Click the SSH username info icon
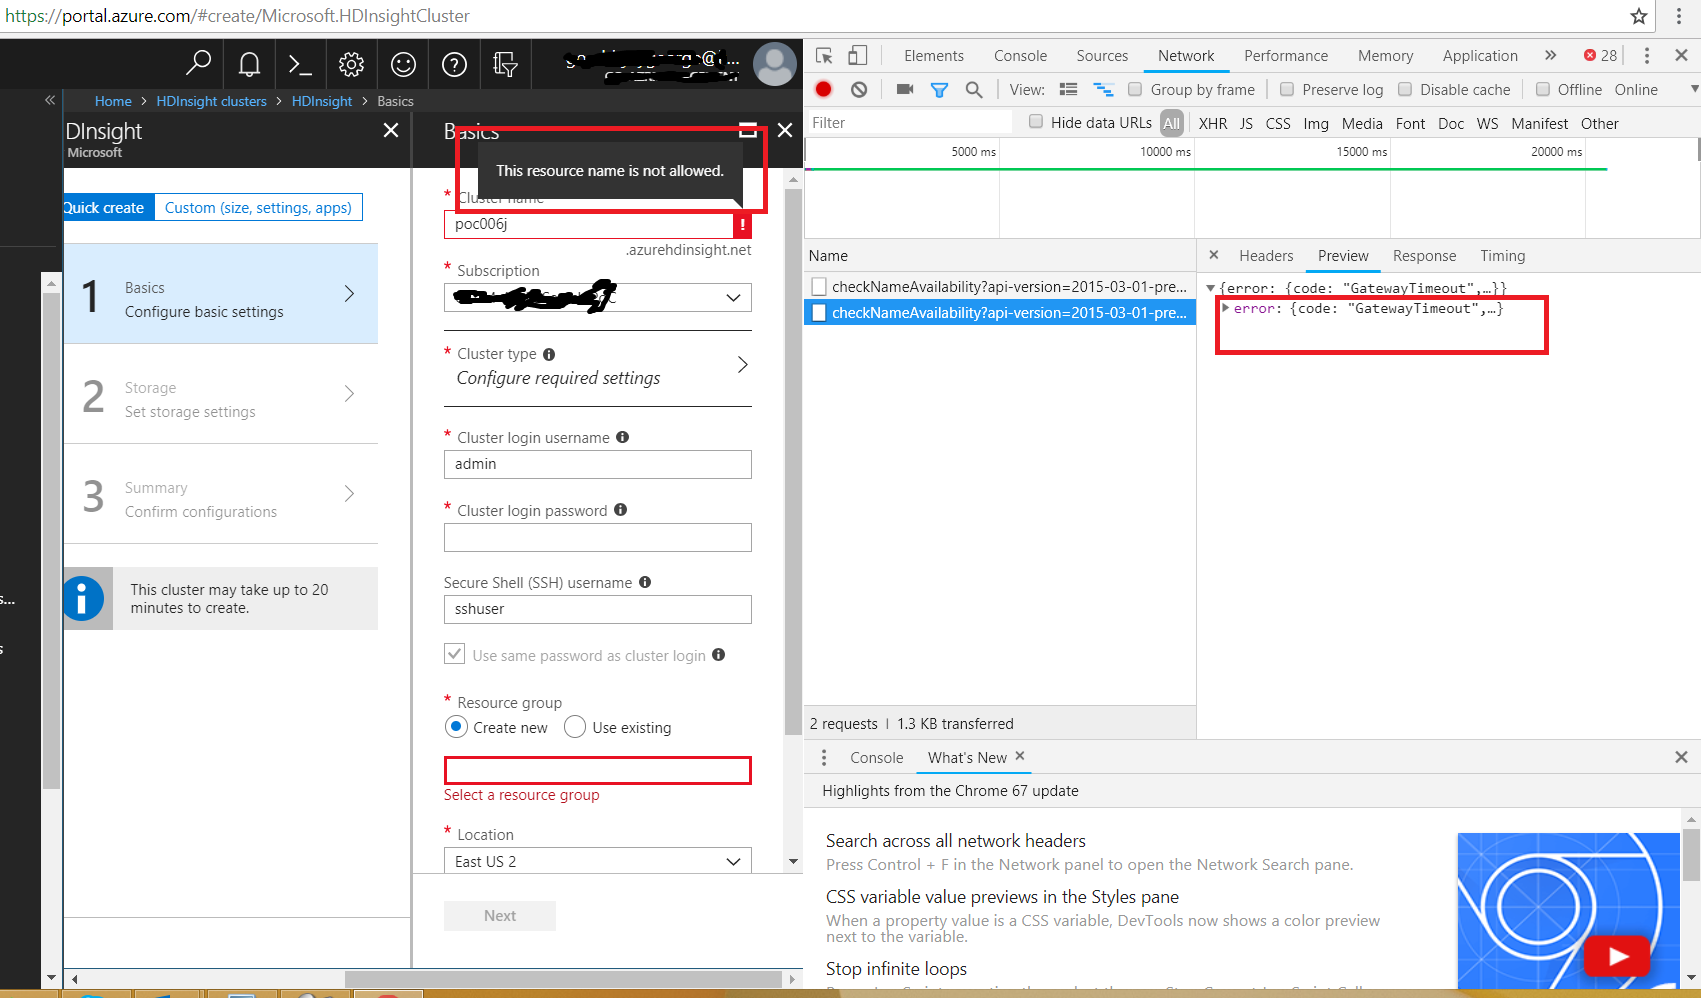This screenshot has height=998, width=1705. click(645, 582)
